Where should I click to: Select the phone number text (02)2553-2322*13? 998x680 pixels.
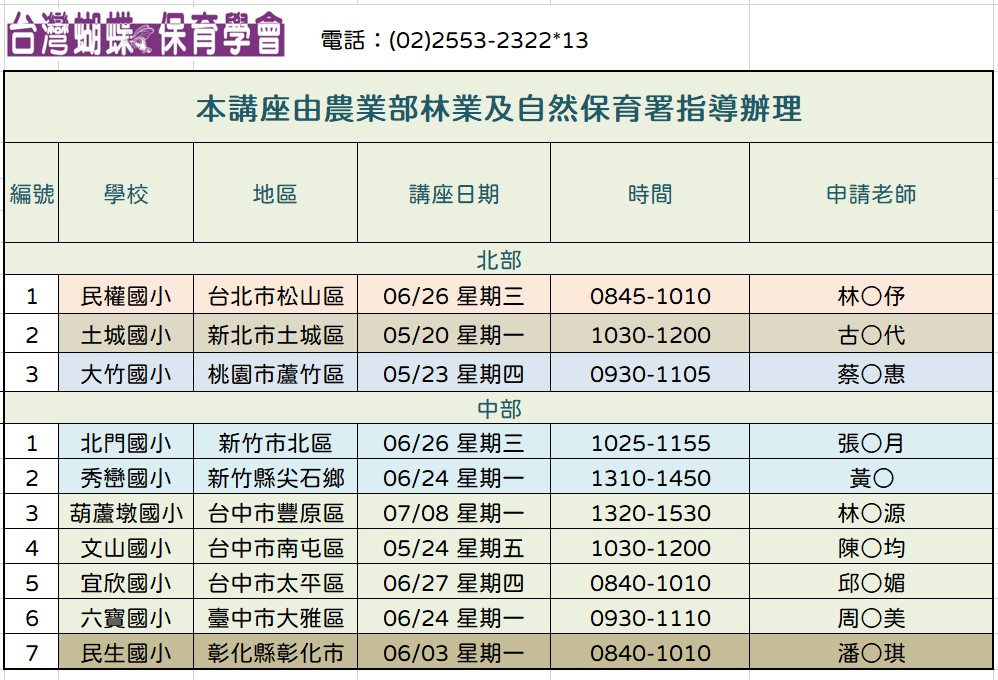(454, 40)
